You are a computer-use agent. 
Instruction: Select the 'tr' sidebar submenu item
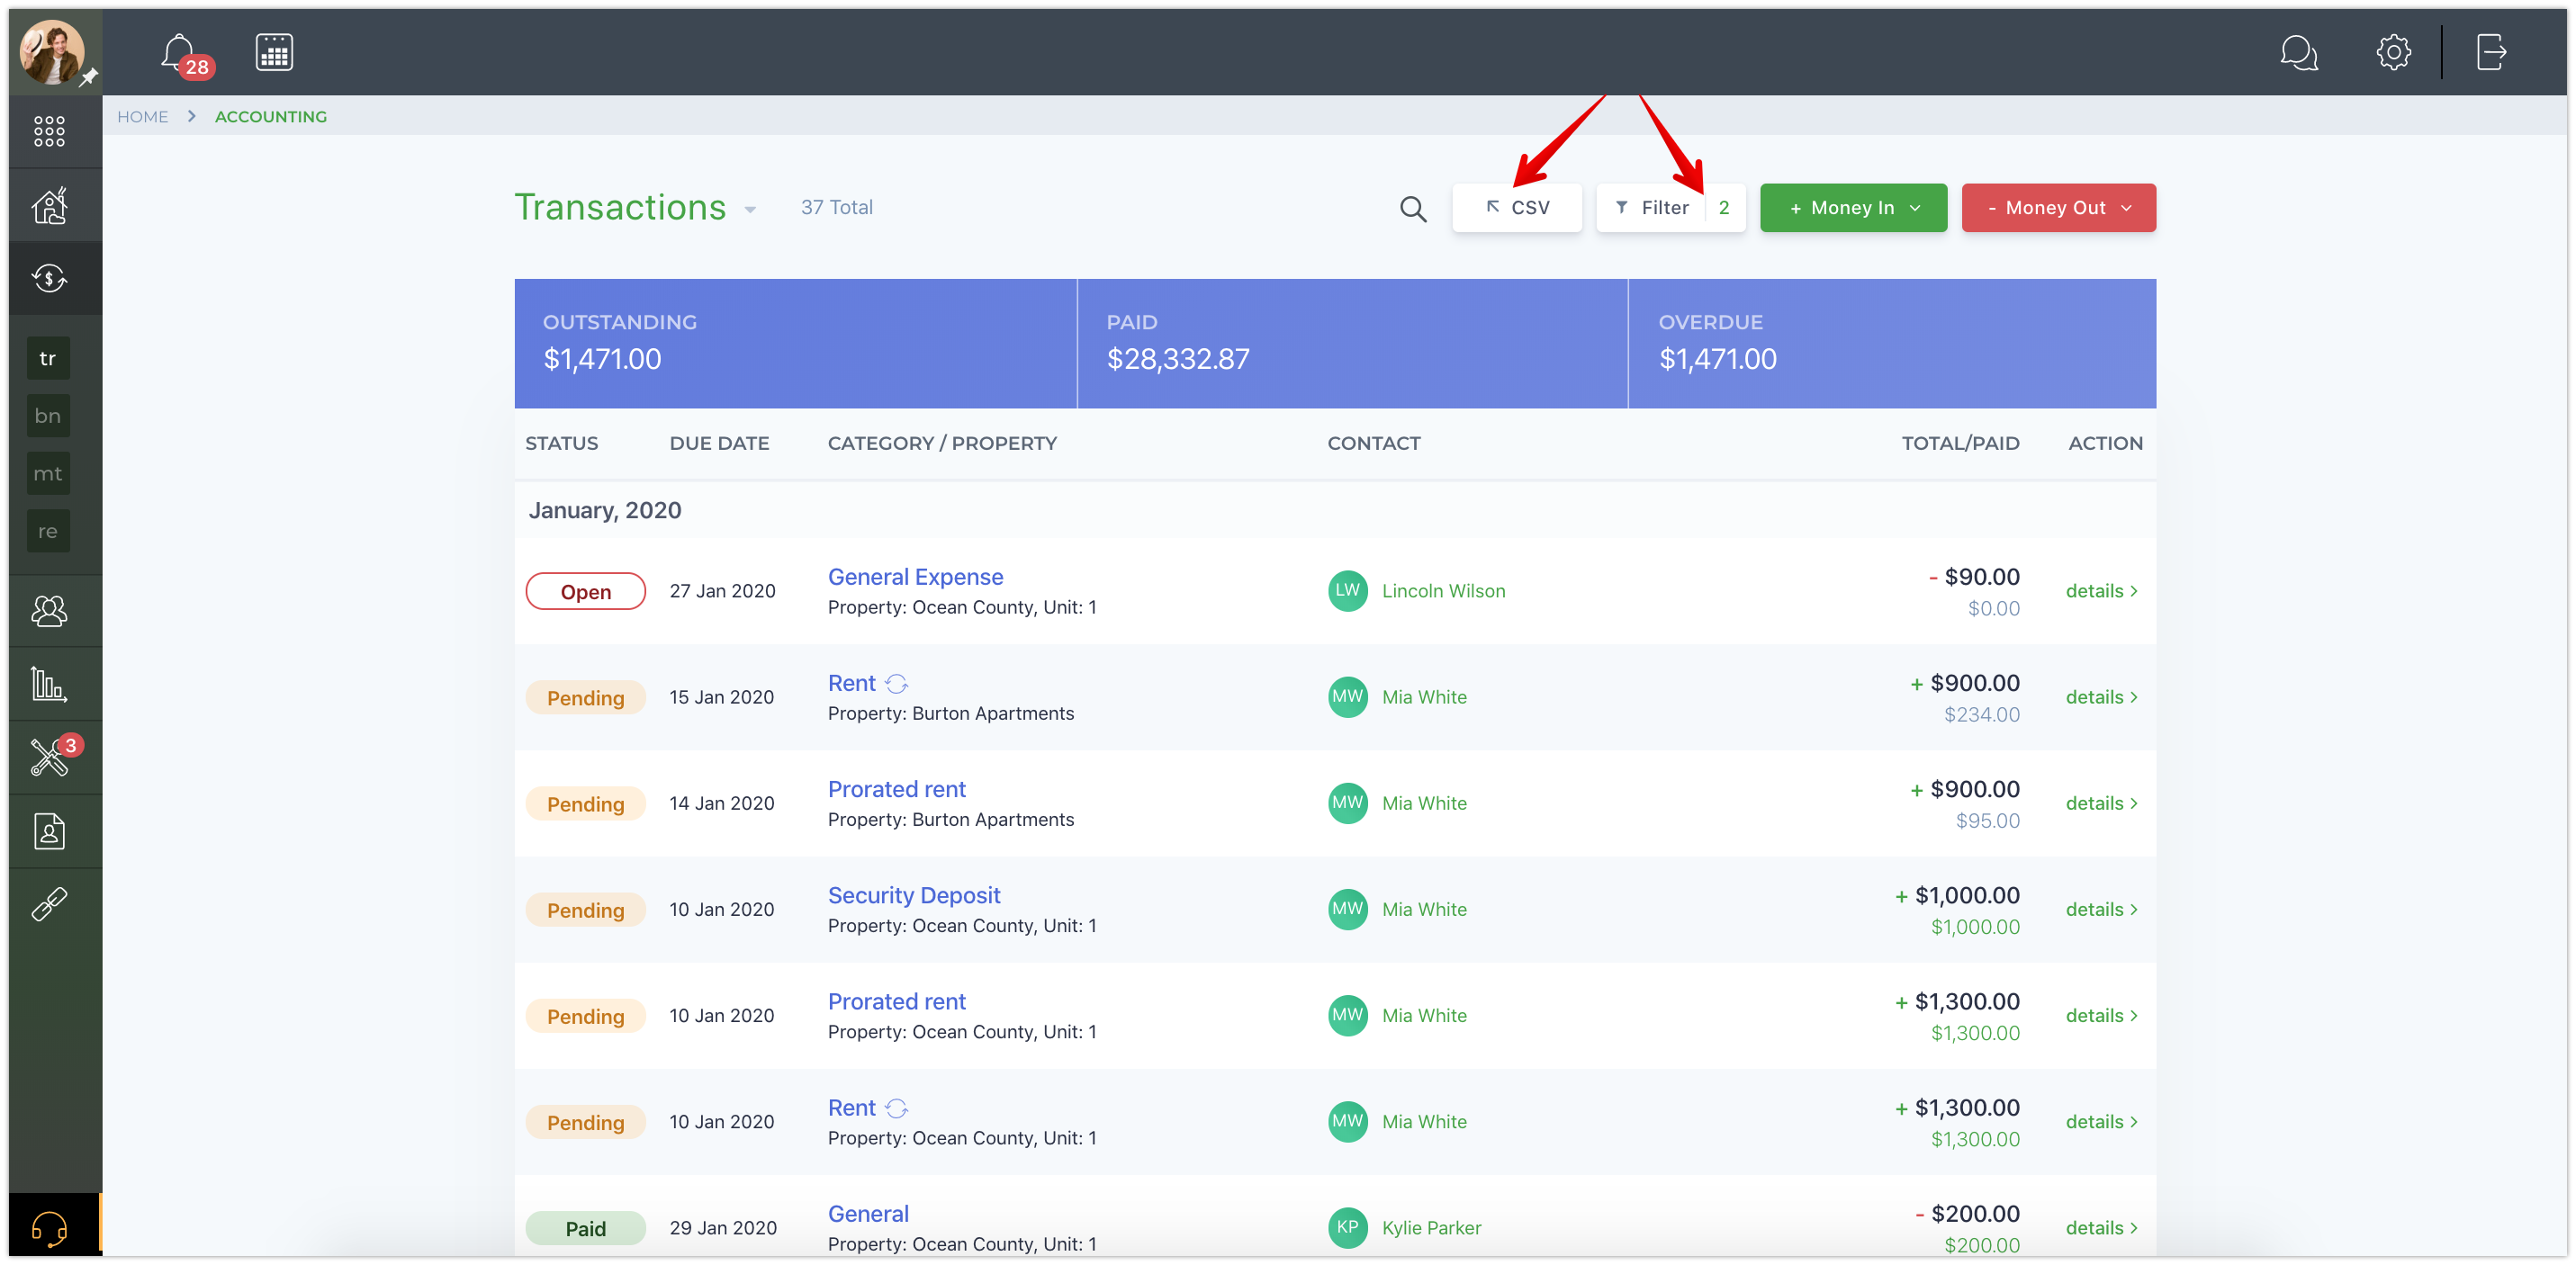[48, 359]
